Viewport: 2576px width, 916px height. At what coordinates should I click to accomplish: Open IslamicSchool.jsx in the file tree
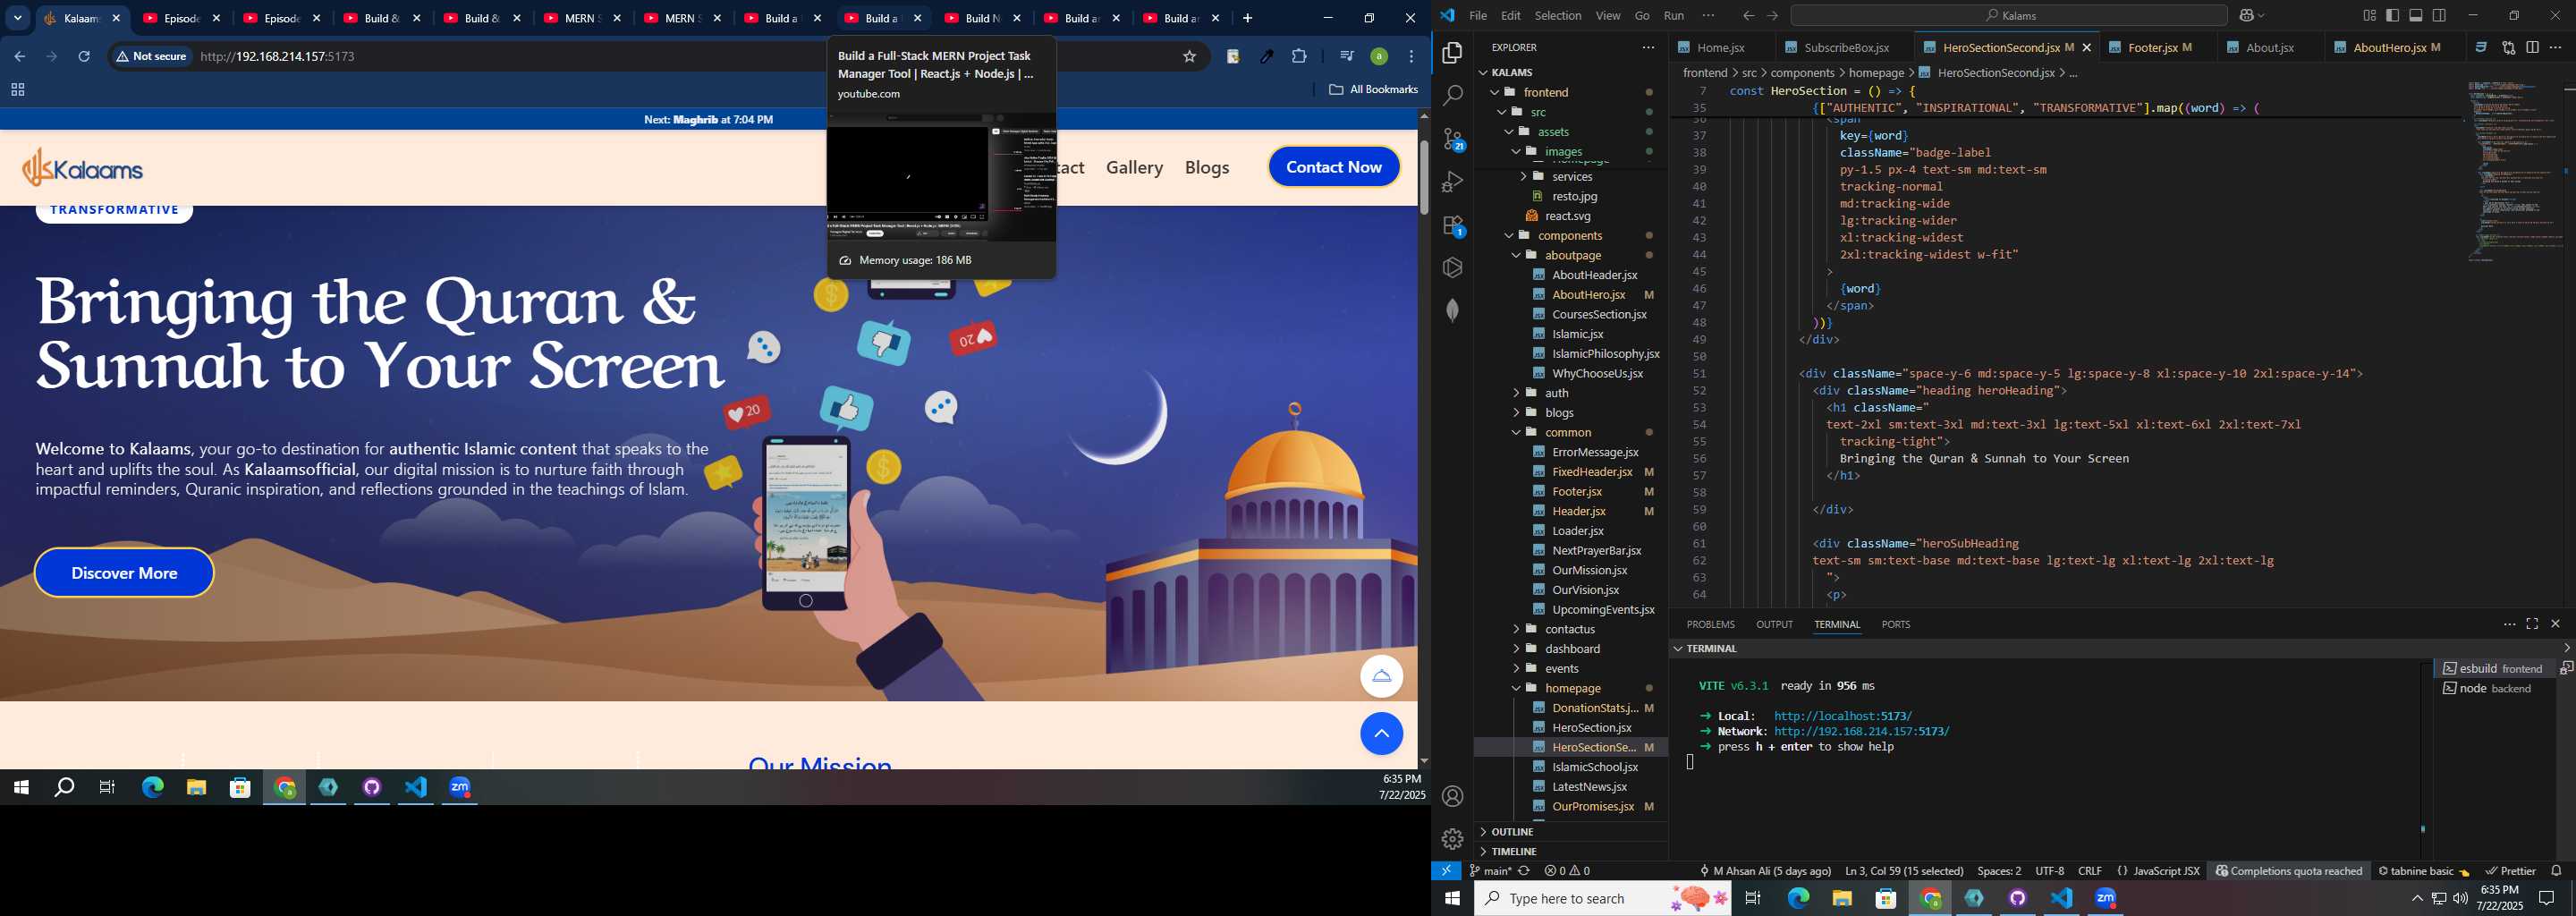pyautogui.click(x=1594, y=767)
